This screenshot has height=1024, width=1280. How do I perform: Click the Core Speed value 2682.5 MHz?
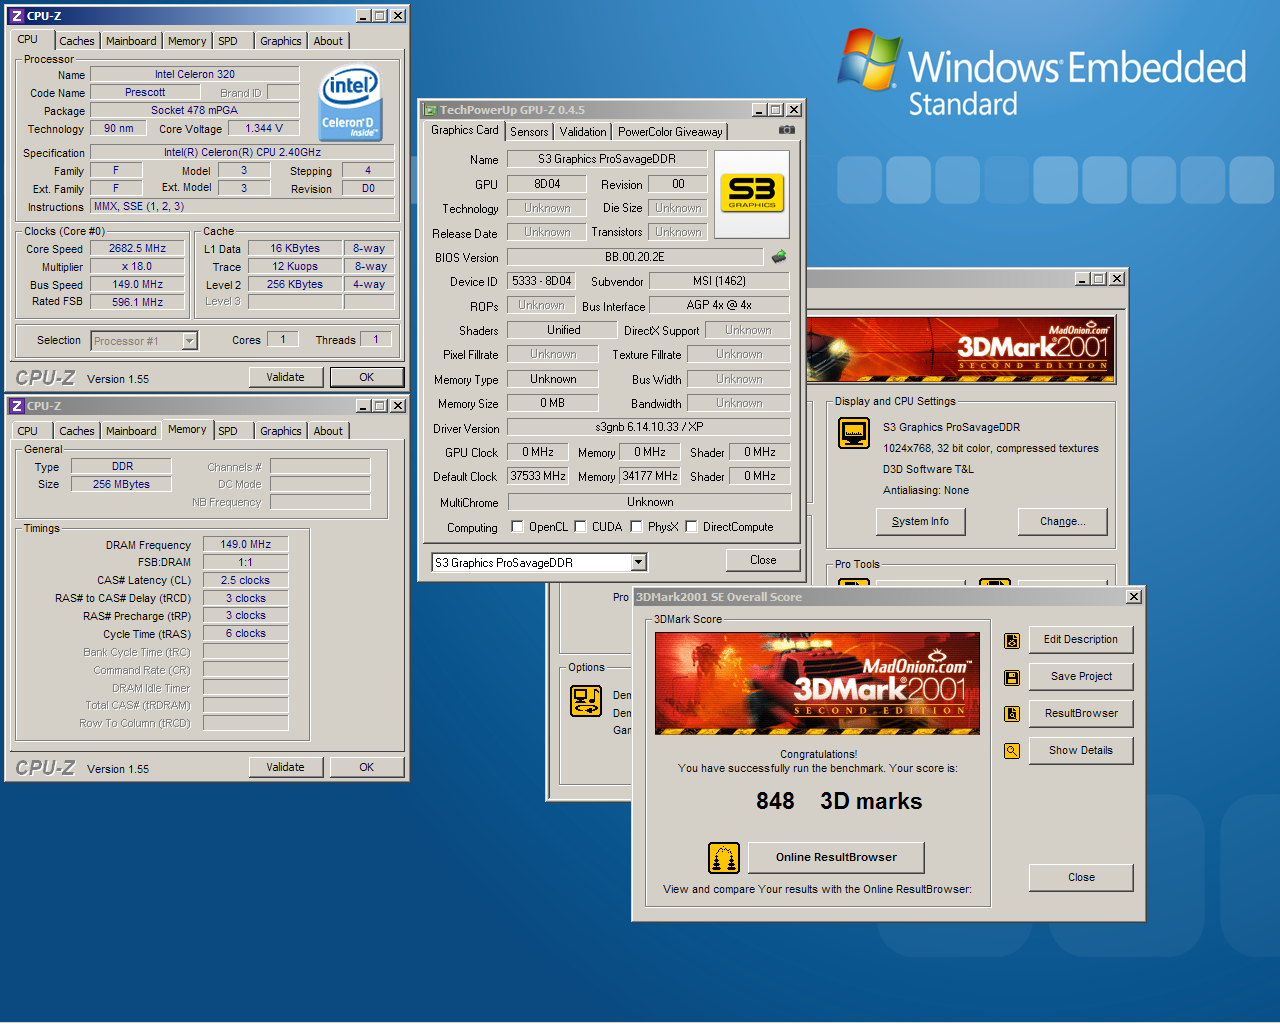[138, 248]
